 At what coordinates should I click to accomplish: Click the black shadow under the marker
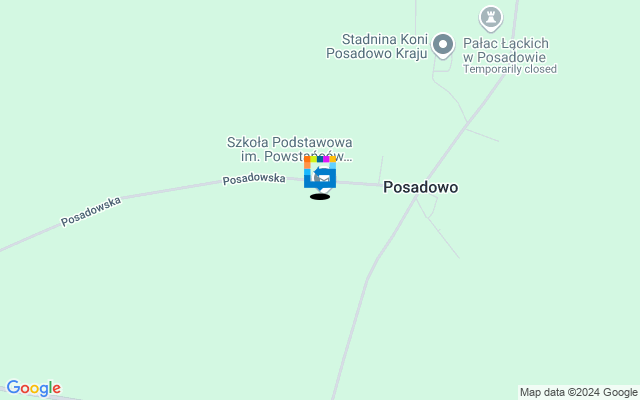point(320,197)
